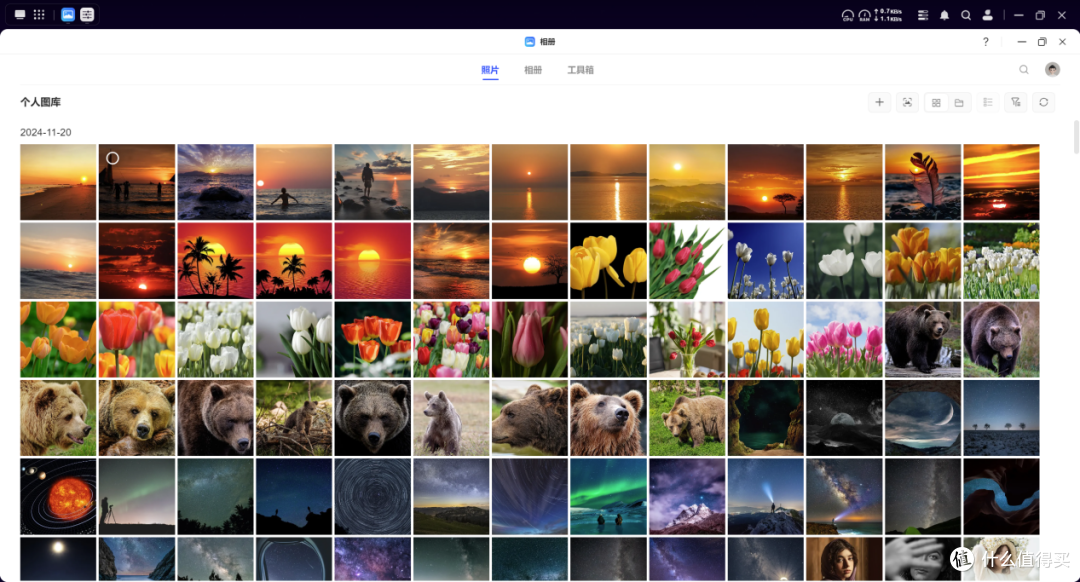The width and height of the screenshot is (1080, 582).
Task: Open the person with headlamp beam photo
Action: pos(765,496)
